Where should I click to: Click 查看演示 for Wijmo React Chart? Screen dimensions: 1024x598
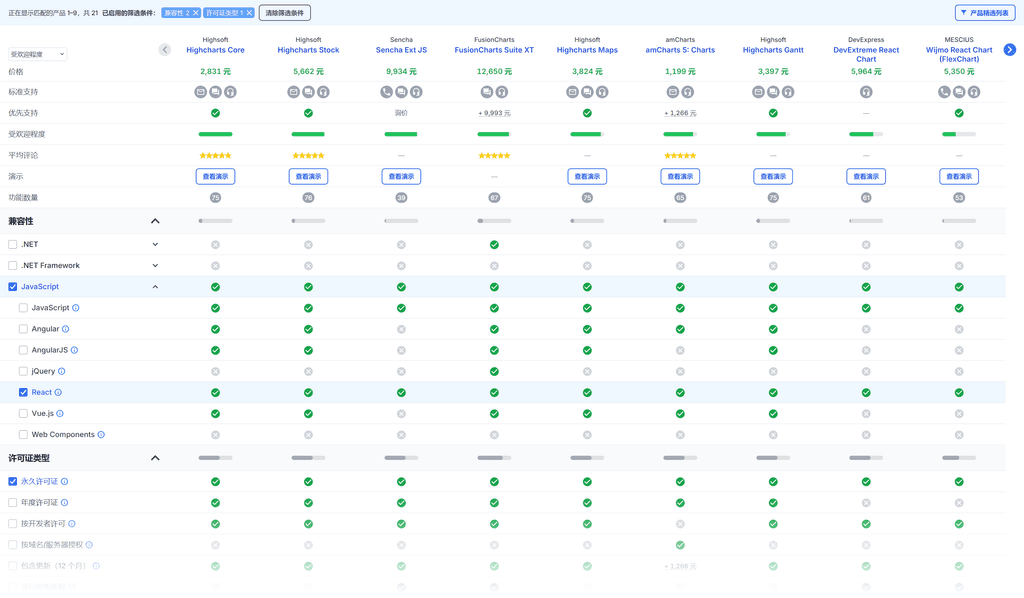[959, 176]
